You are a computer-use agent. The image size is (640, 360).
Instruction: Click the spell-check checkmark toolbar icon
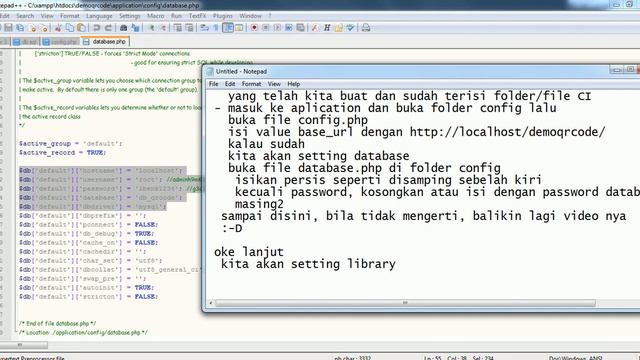pyautogui.click(x=350, y=28)
